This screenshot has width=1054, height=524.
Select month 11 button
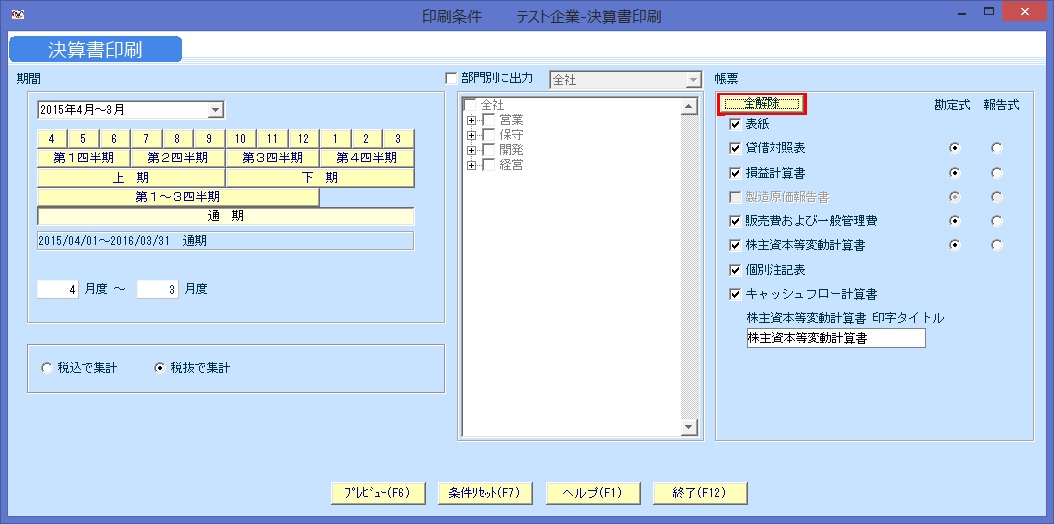click(x=272, y=139)
